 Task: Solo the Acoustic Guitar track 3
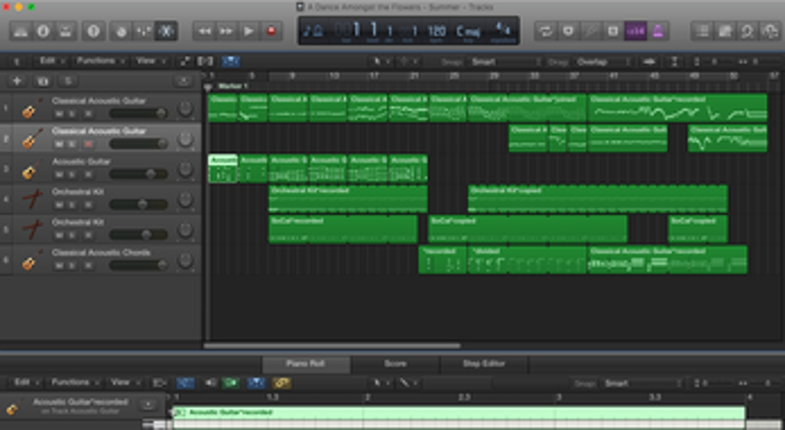(72, 175)
